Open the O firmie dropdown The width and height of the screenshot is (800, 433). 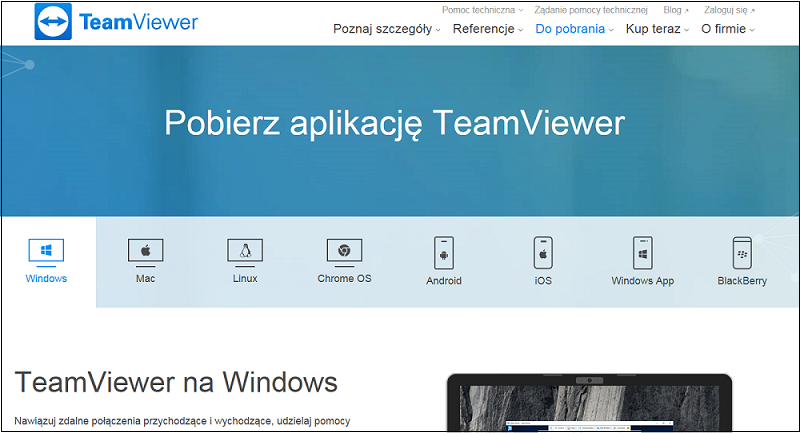[728, 29]
